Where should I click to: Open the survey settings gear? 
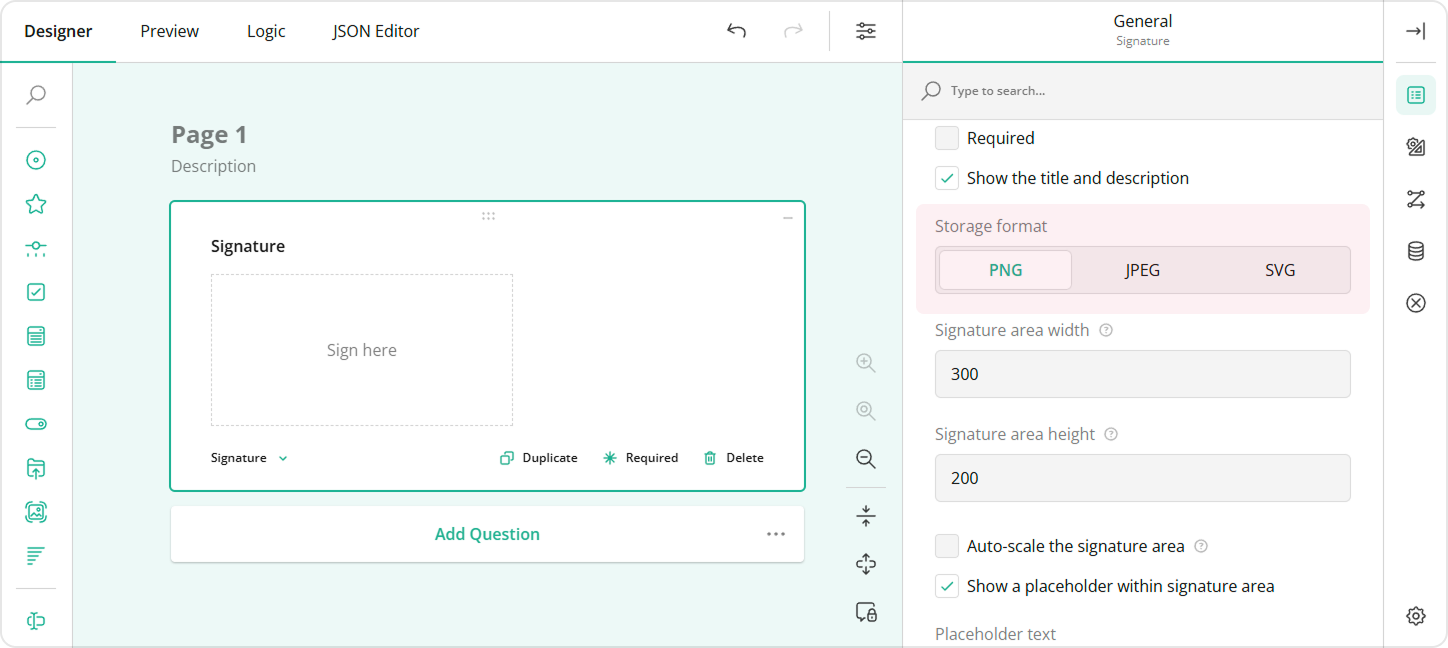click(1416, 615)
